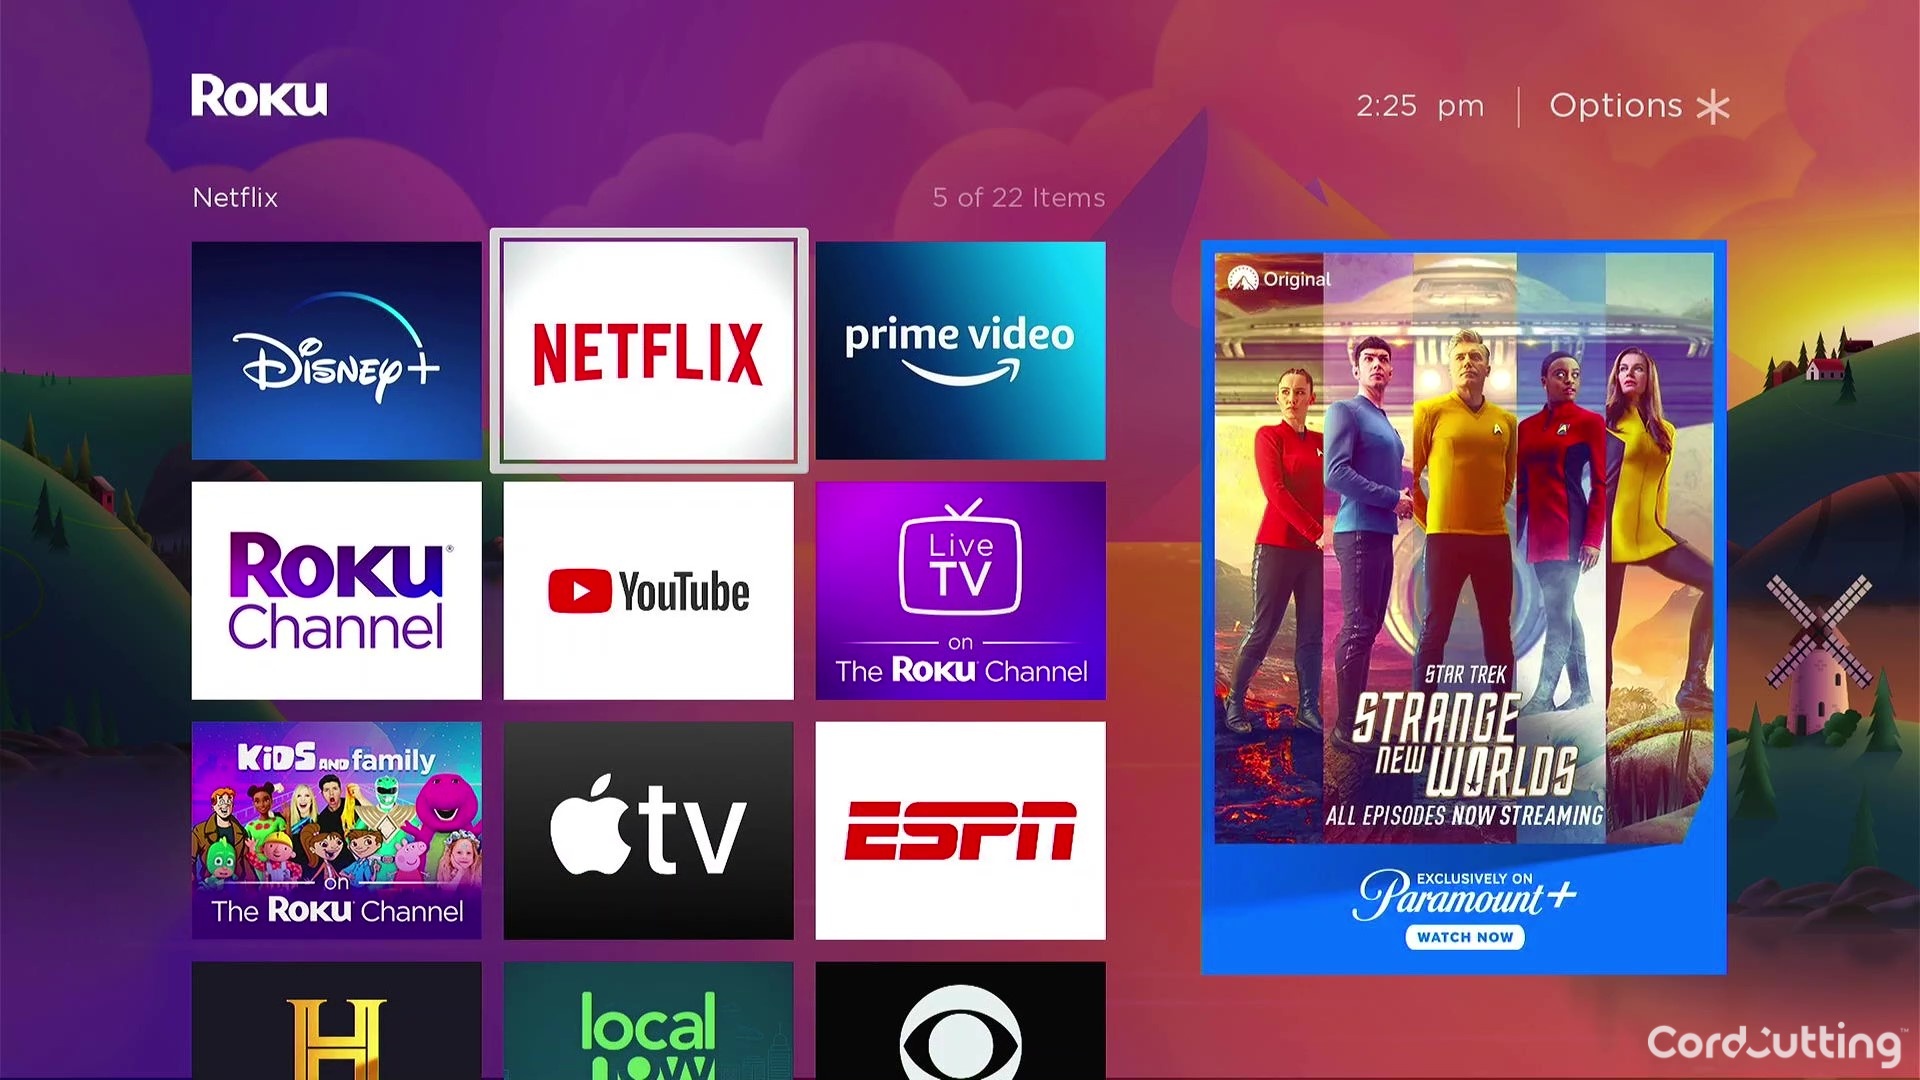Click Watch Now on Strange New Worlds
Screen dimensions: 1920x1080
coord(1462,938)
